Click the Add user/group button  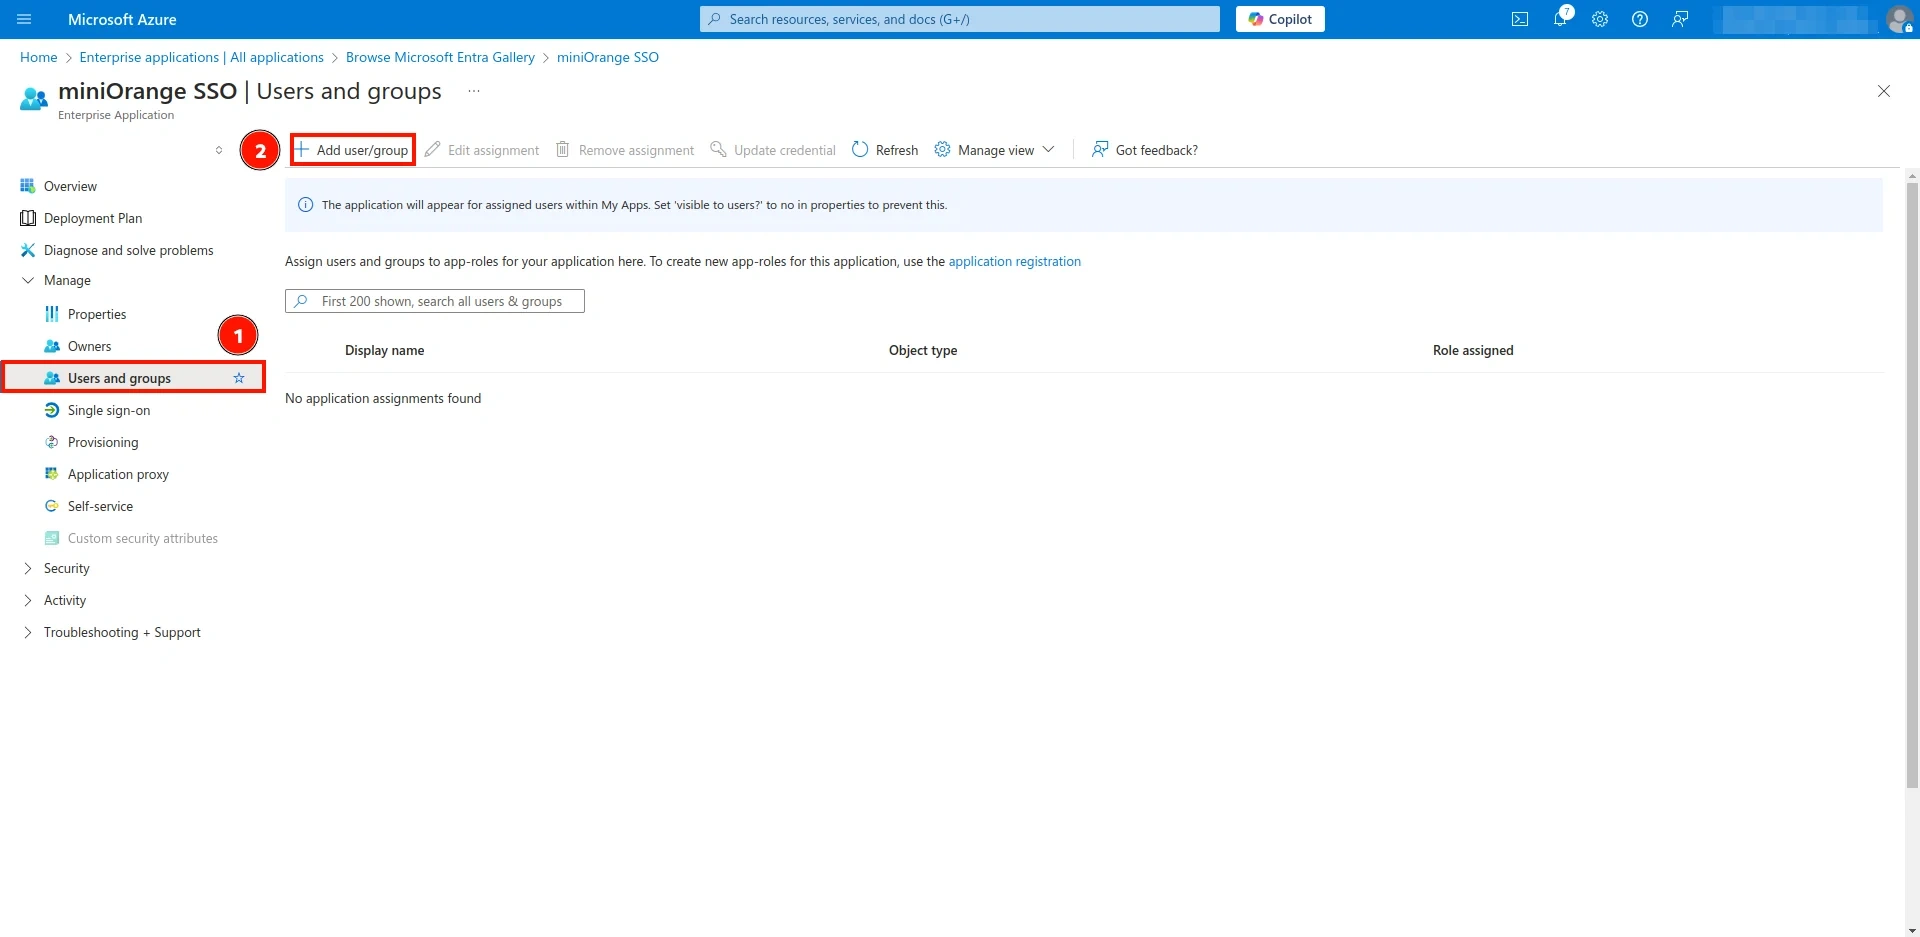352,149
